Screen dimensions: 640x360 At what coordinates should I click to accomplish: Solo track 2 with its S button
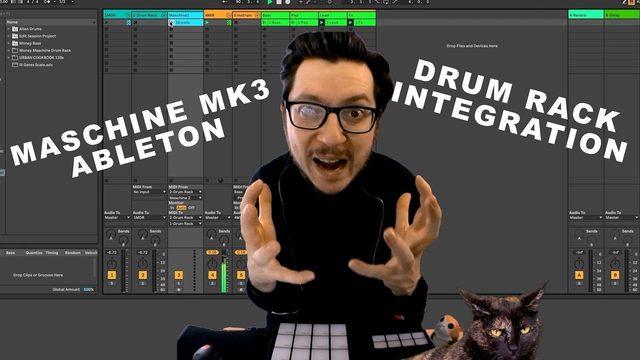pyautogui.click(x=142, y=283)
